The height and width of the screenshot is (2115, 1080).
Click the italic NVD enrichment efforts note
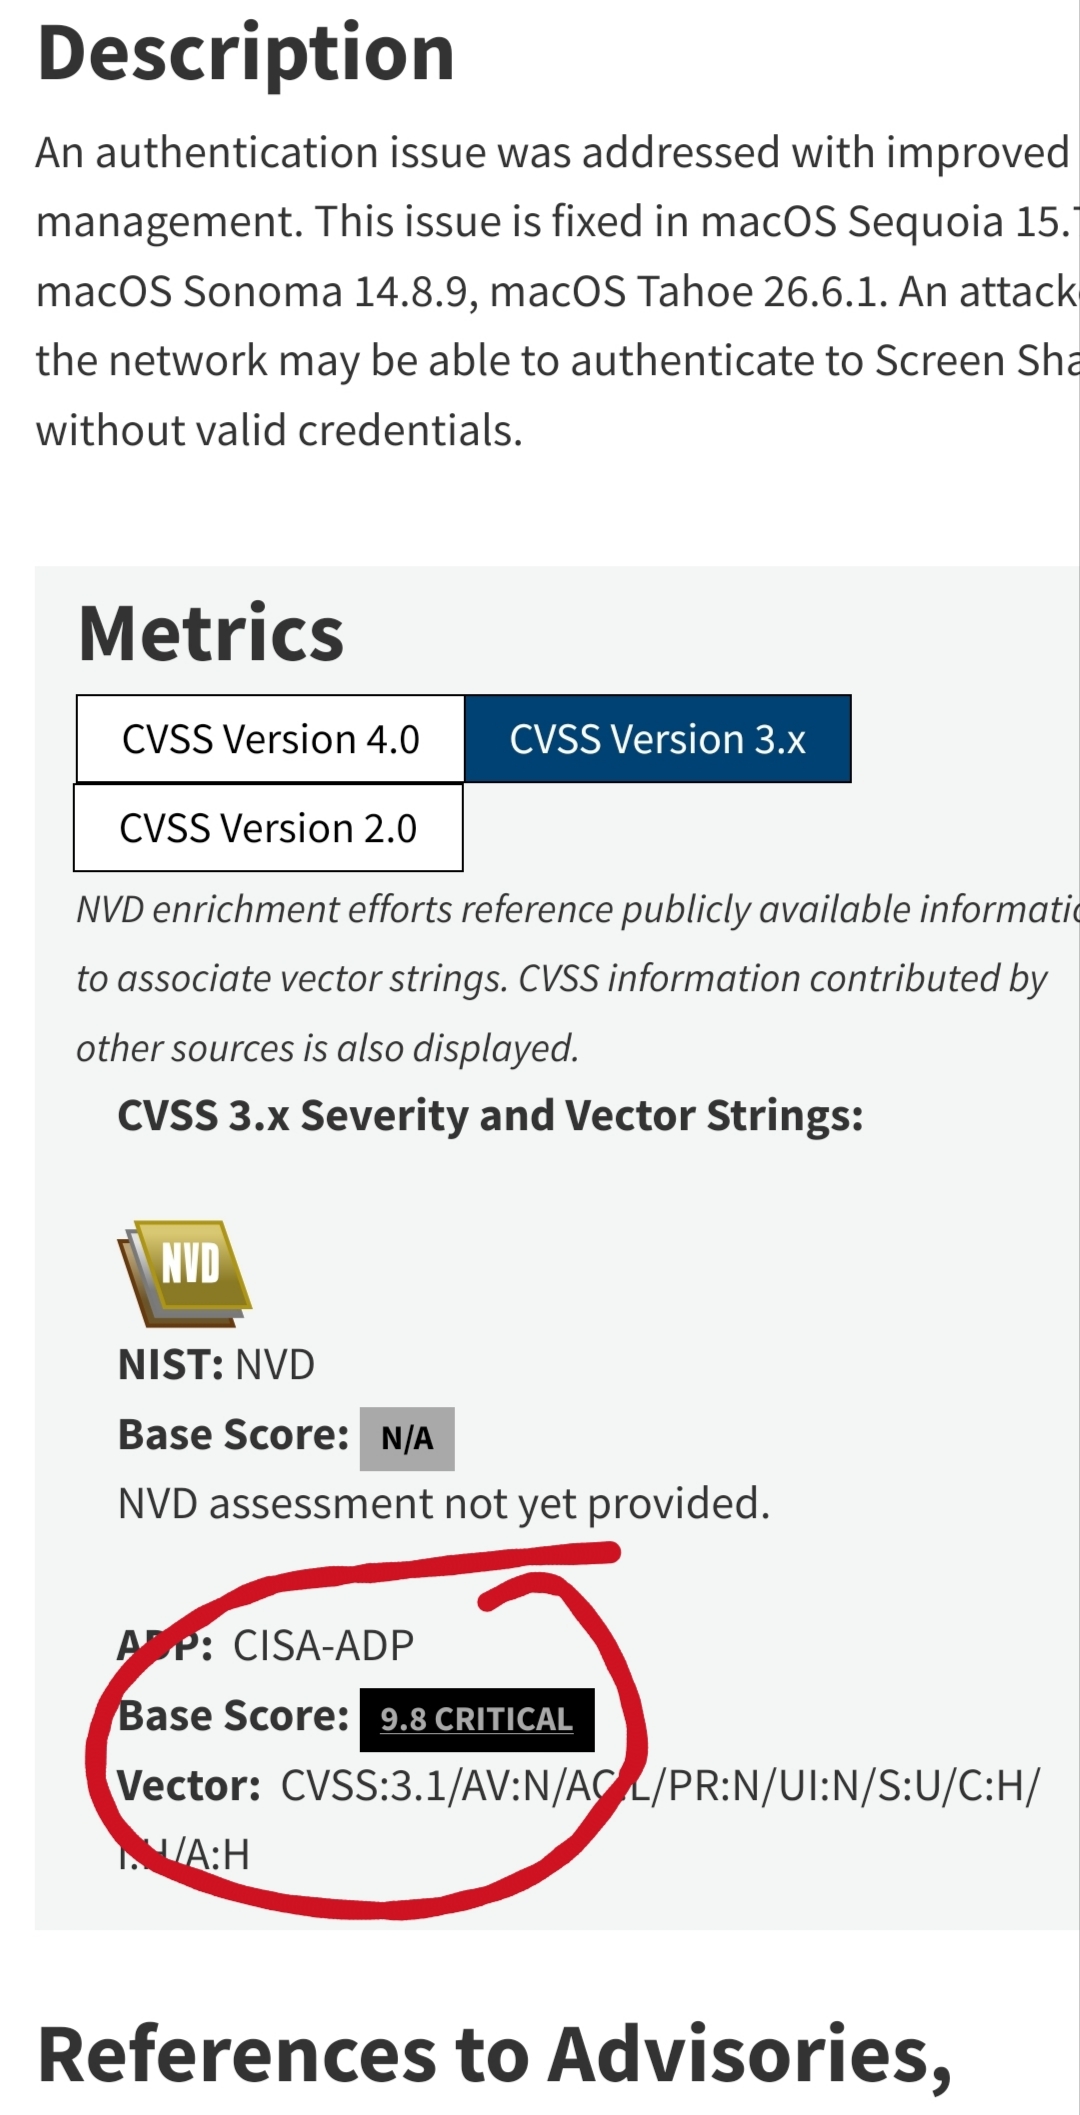(x=578, y=979)
